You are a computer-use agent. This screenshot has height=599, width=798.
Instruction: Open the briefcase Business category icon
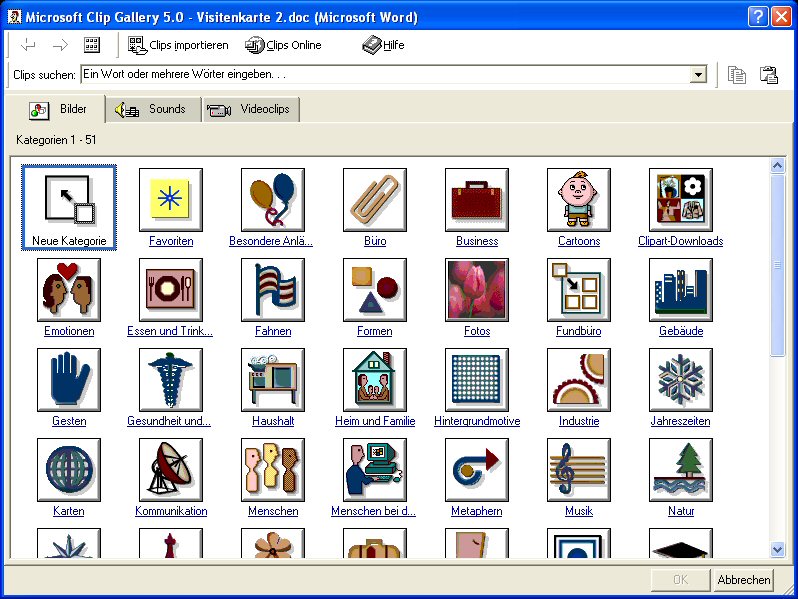click(x=477, y=200)
